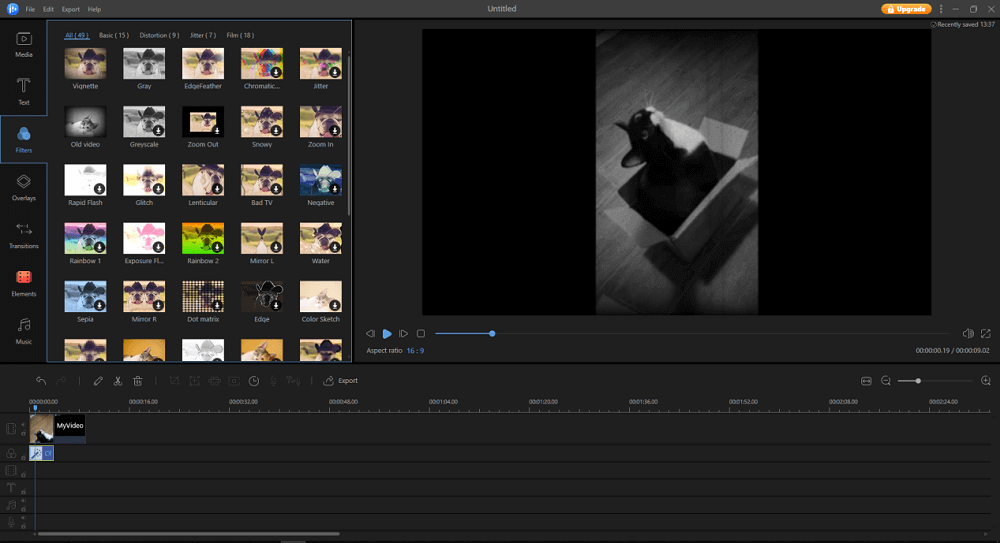1000x543 pixels.
Task: Mute the MyVideo track audio
Action: point(23,424)
